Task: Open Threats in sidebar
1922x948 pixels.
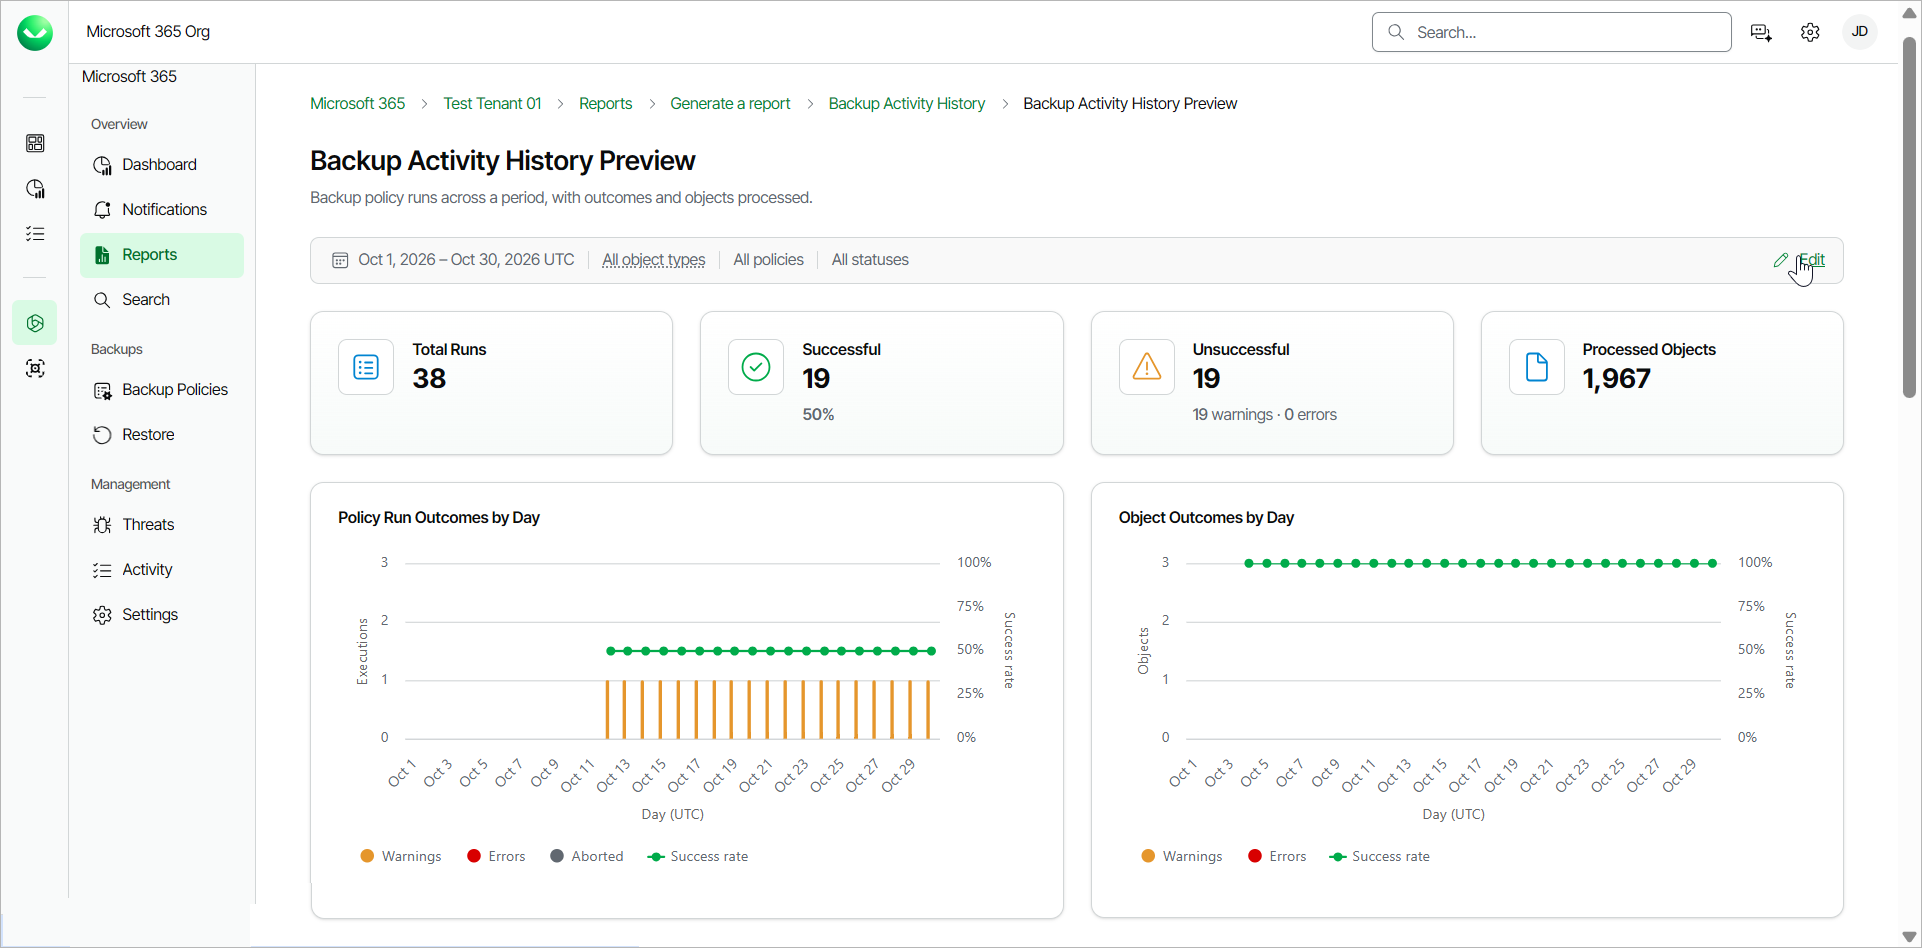Action: pos(162,525)
